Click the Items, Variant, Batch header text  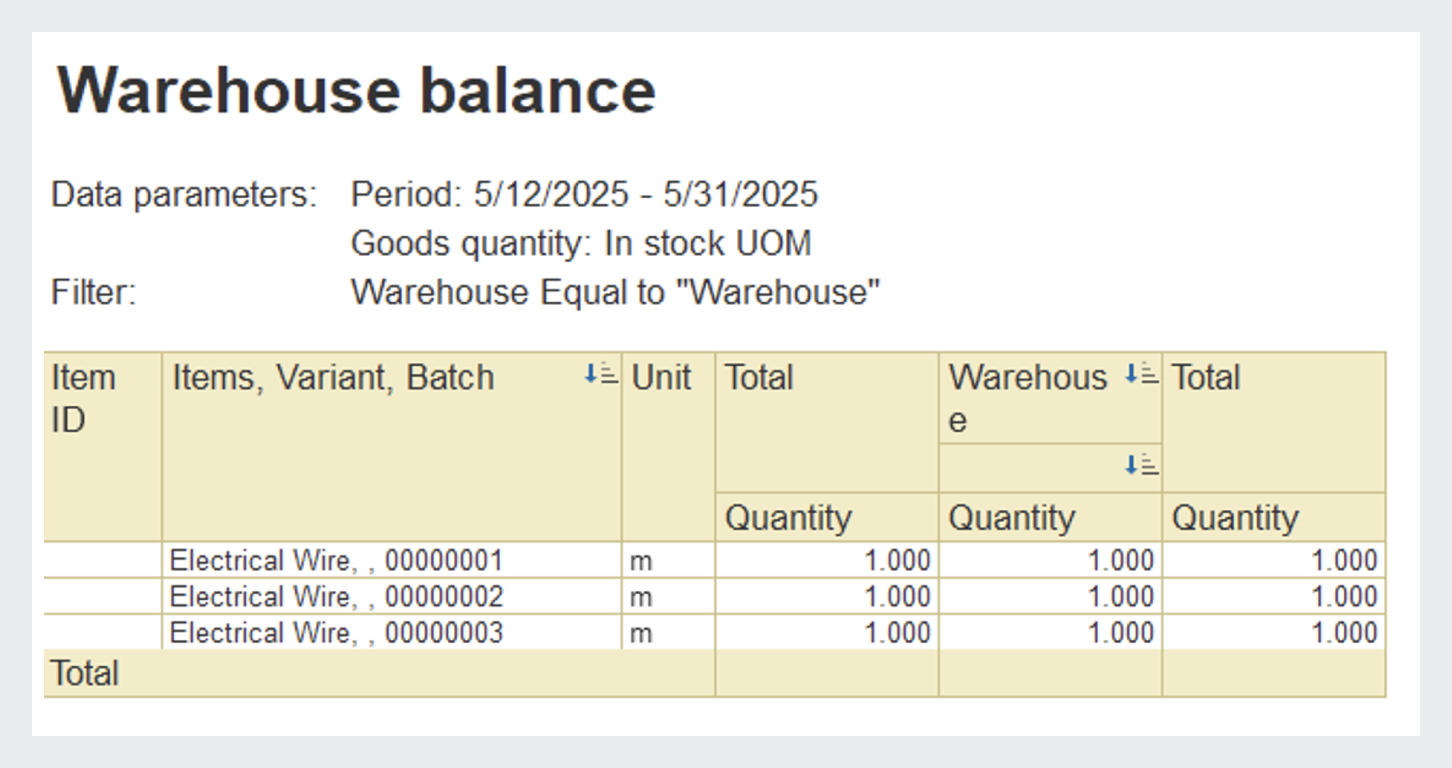pos(333,378)
